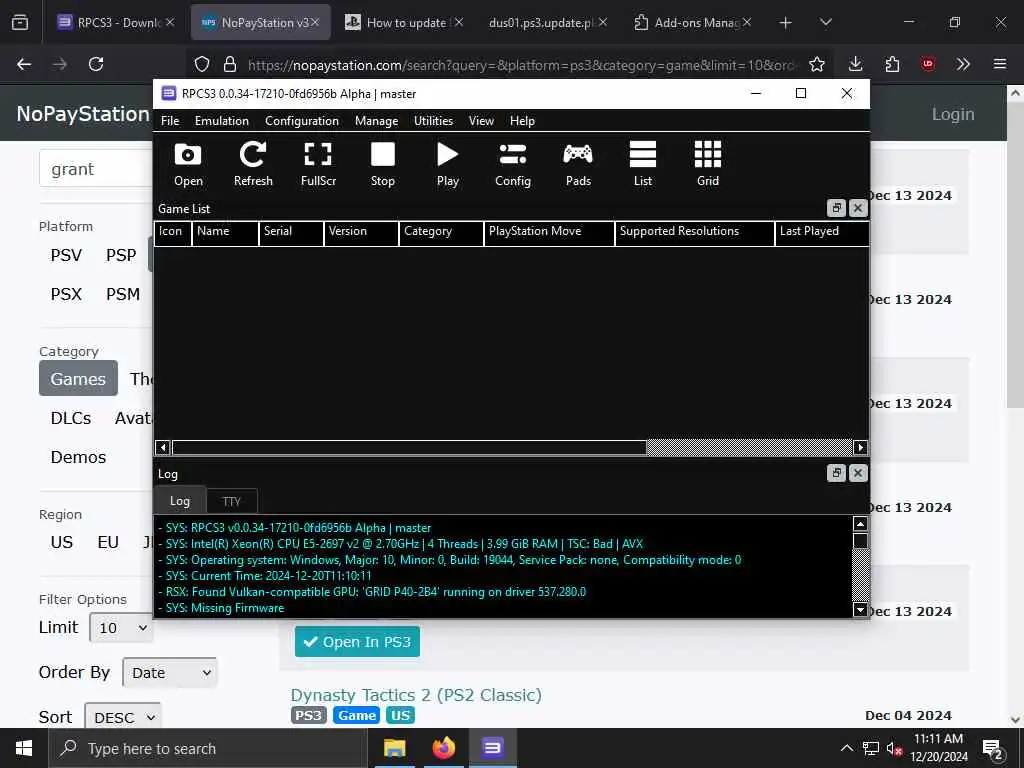Click the game list right scroll arrow
The image size is (1024, 768).
tap(860, 447)
